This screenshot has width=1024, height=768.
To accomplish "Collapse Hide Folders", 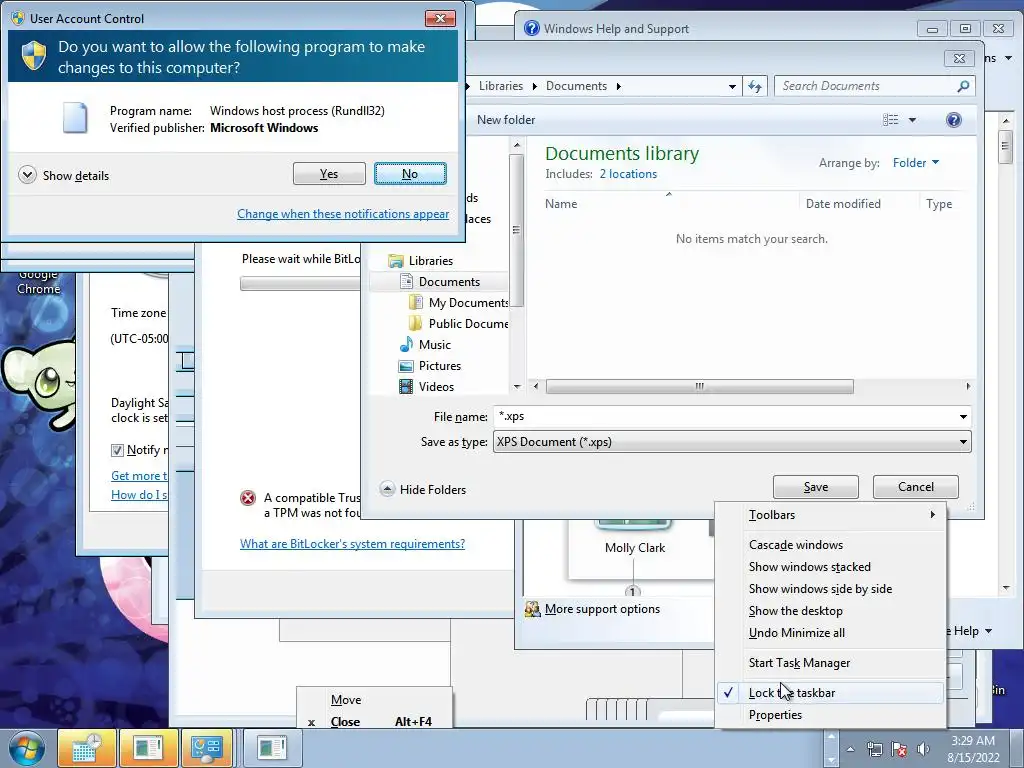I will click(423, 489).
